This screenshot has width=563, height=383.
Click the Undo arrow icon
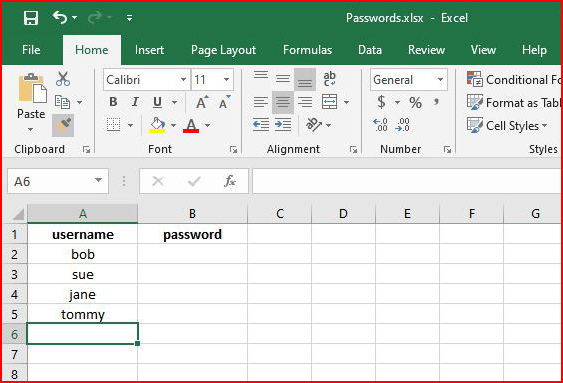tap(60, 17)
